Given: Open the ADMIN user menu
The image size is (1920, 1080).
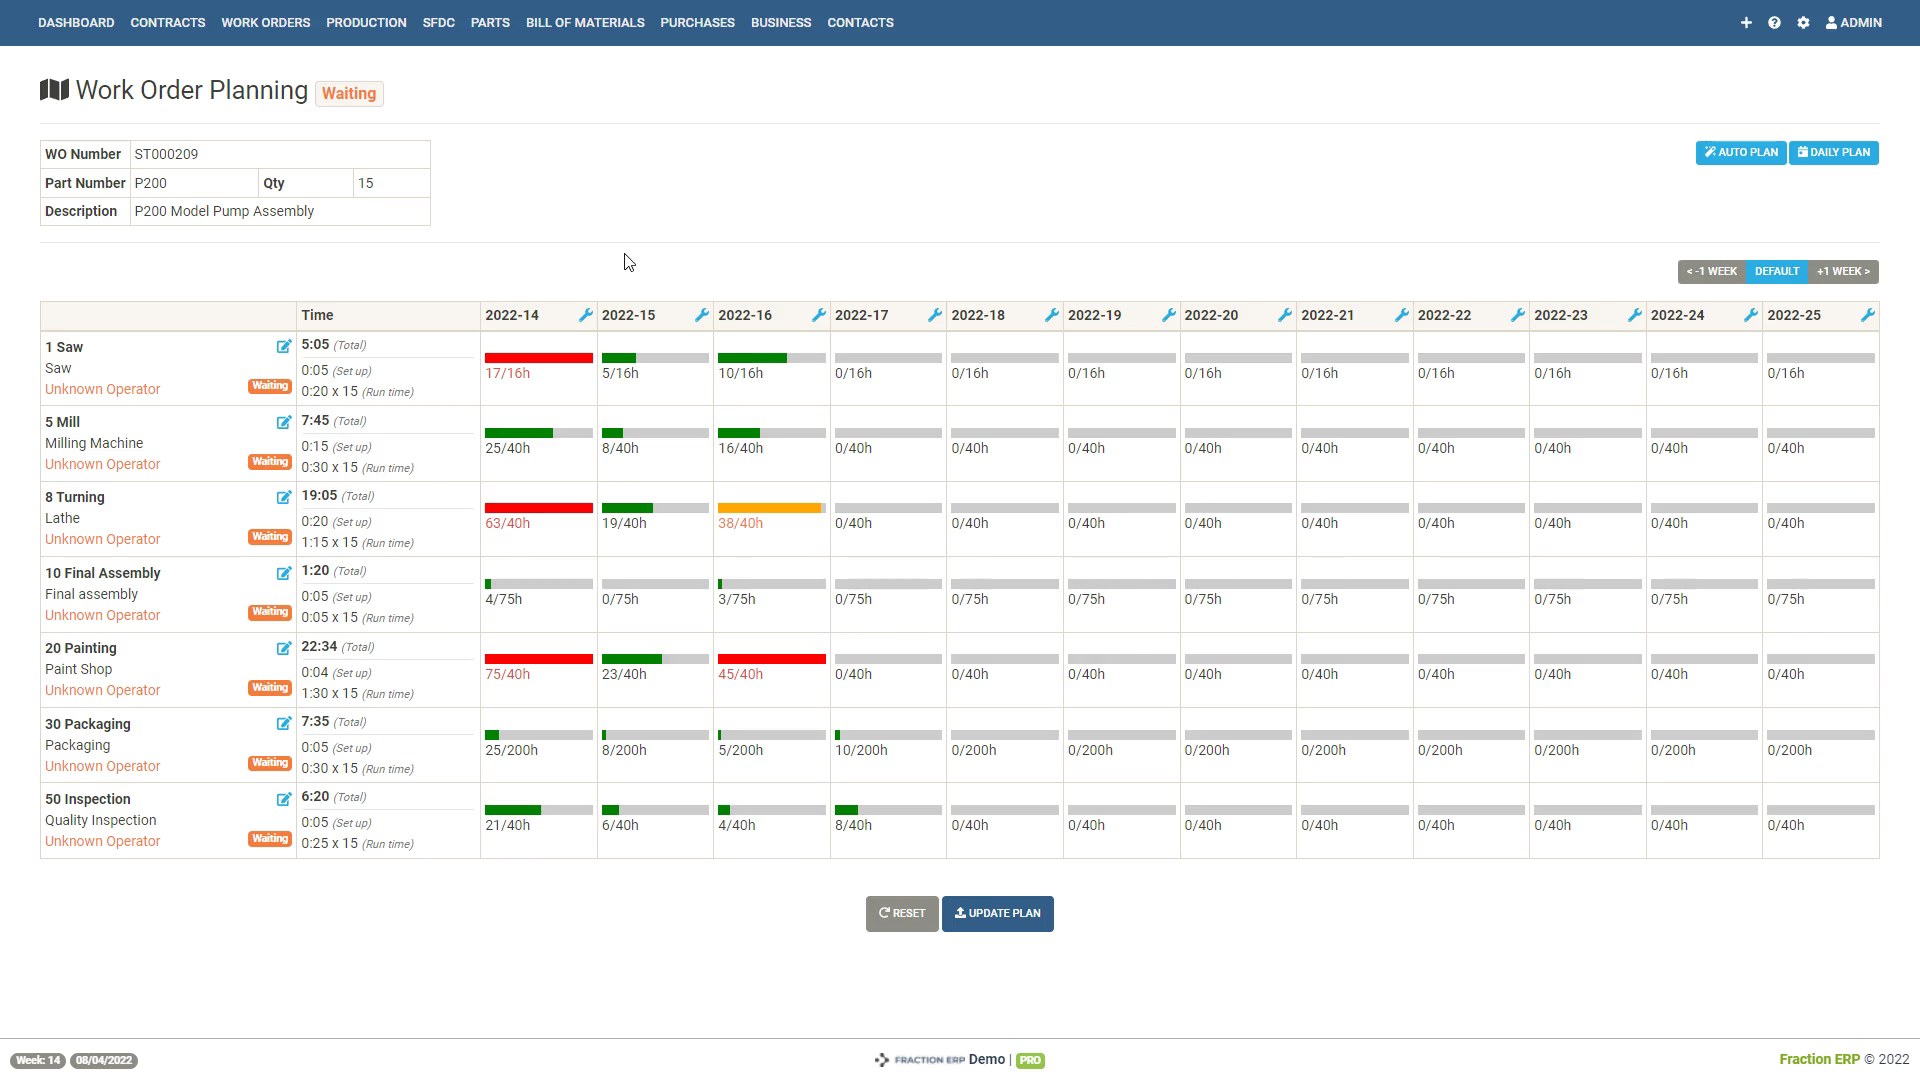Looking at the screenshot, I should coord(1854,22).
